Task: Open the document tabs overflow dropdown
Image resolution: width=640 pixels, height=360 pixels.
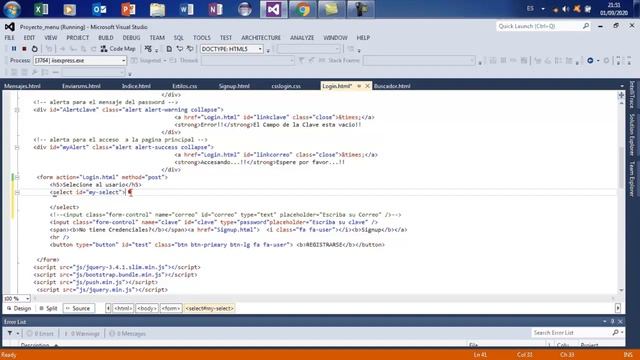Action: click(x=622, y=86)
